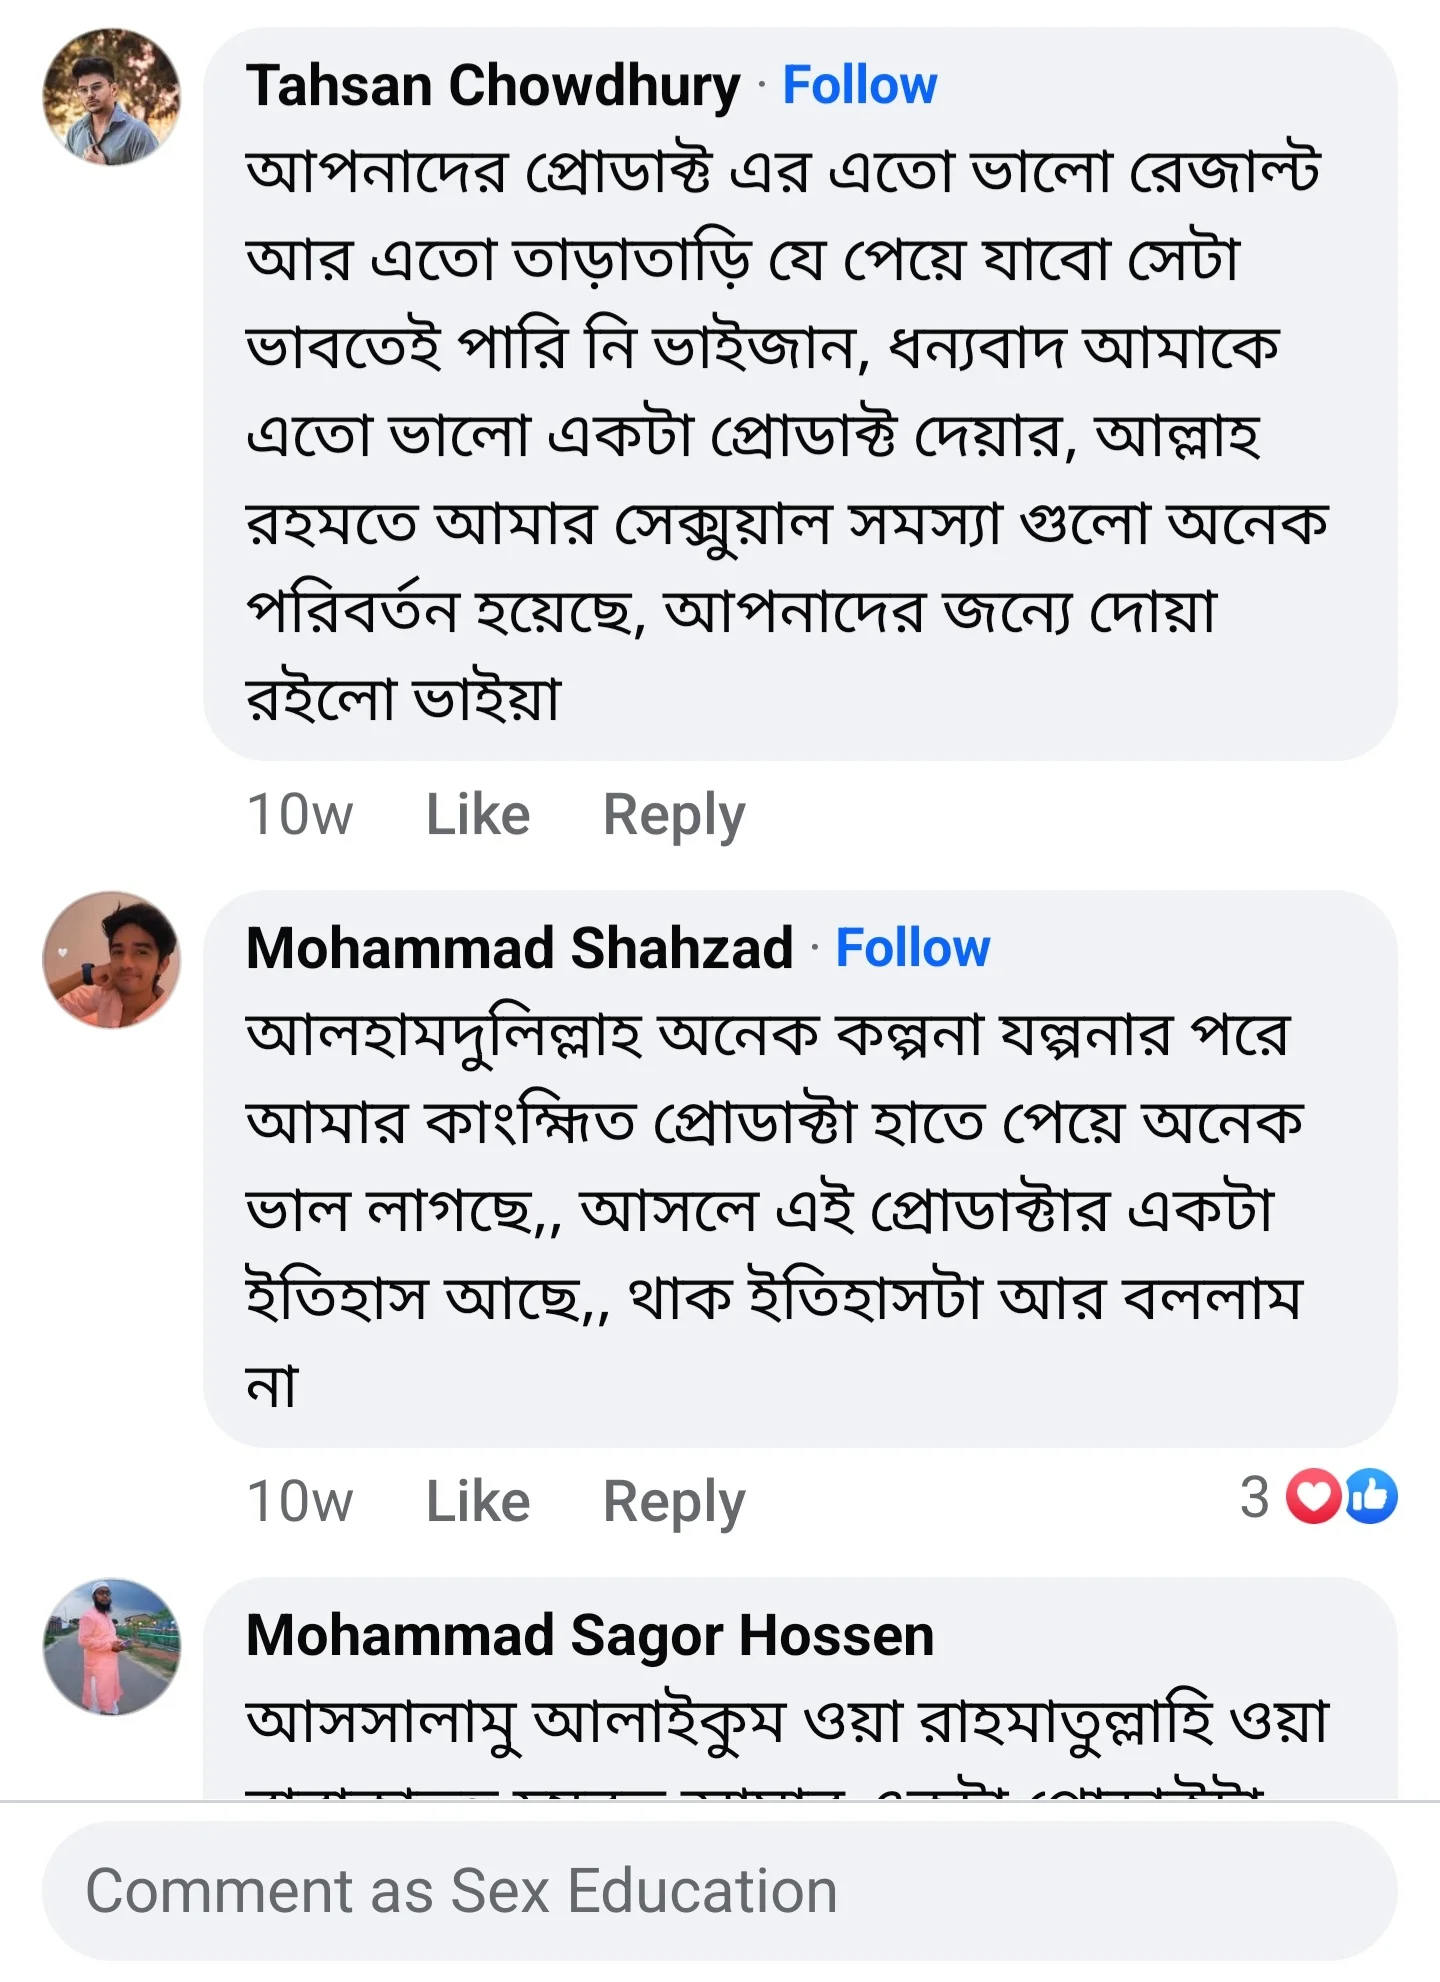
Task: Follow Tahsan Chowdhury
Action: coord(859,85)
